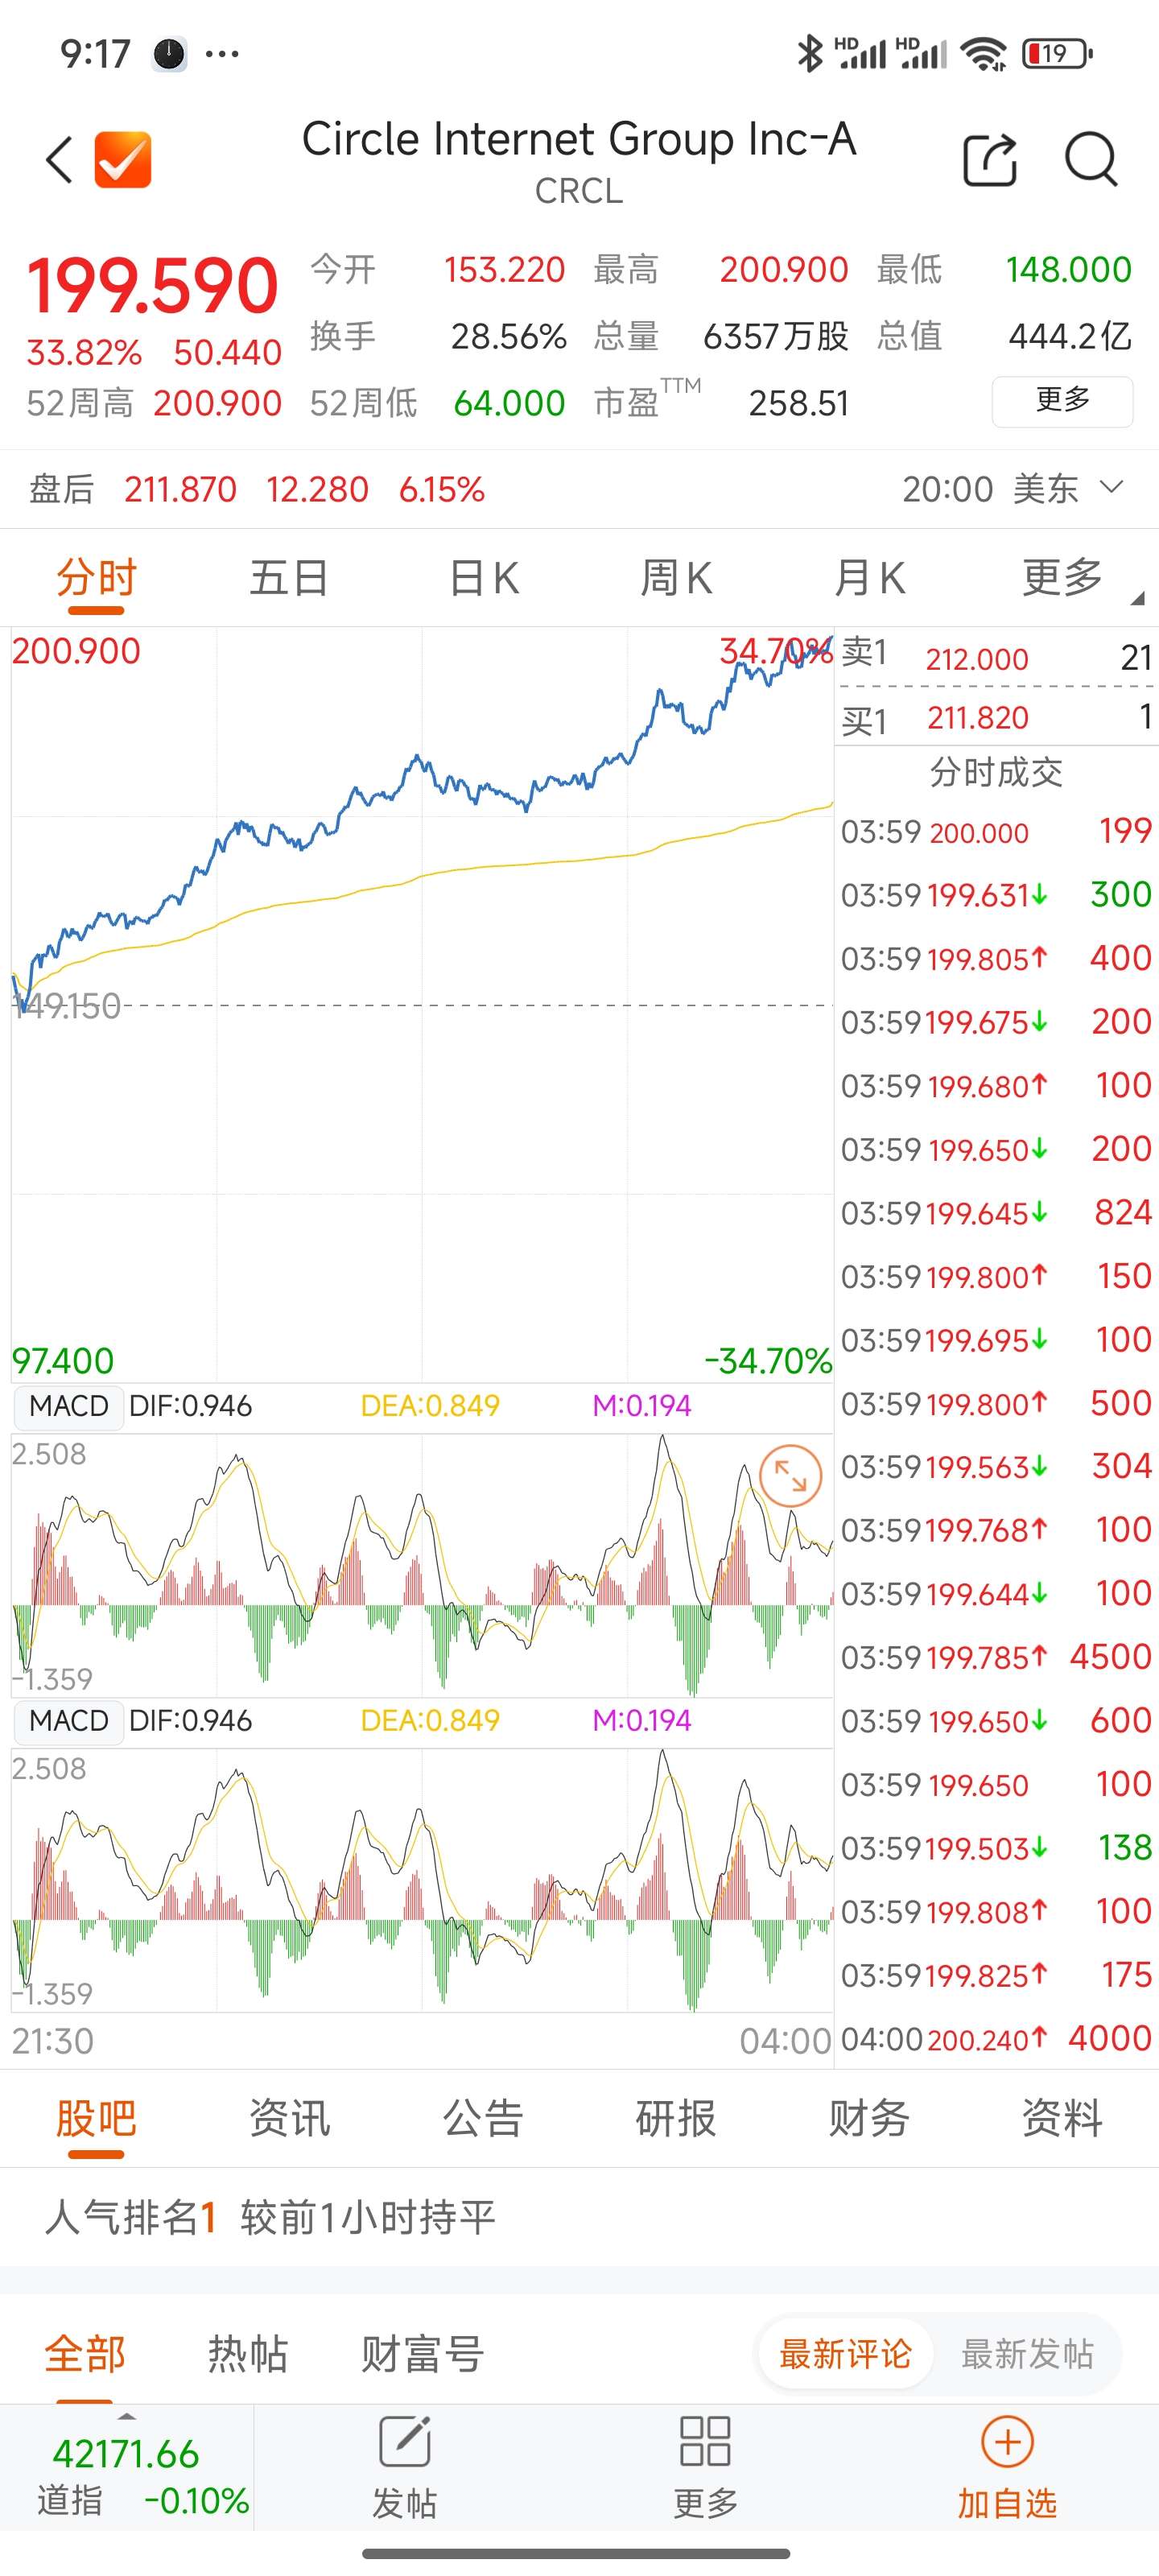Tap the 04:00 200.240 trade row
This screenshot has width=1159, height=2576.
[x=997, y=2038]
